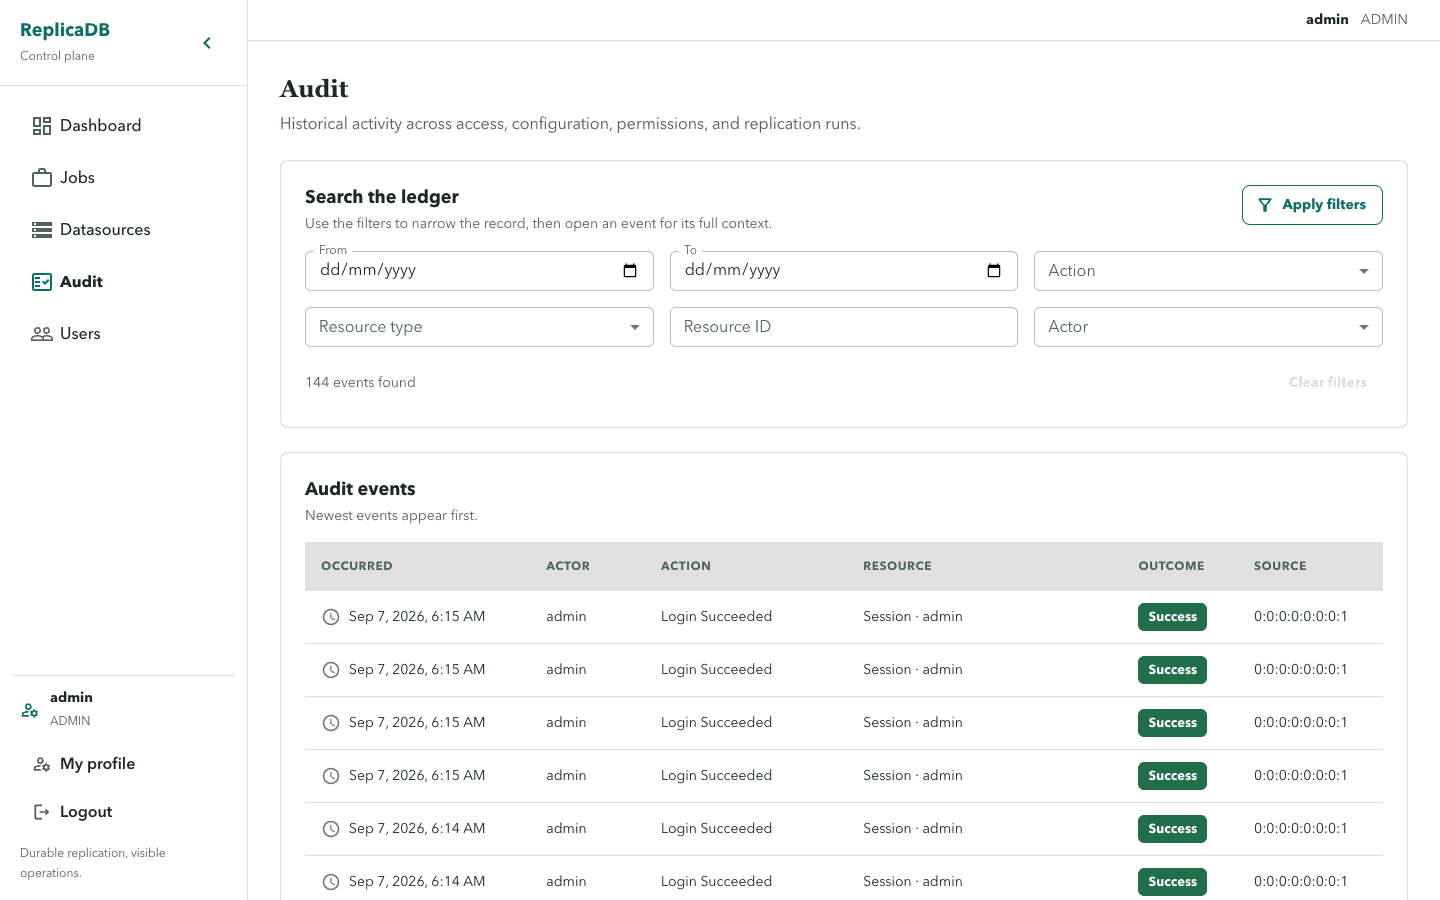Click the ACTION column header
The image size is (1440, 900).
point(686,566)
